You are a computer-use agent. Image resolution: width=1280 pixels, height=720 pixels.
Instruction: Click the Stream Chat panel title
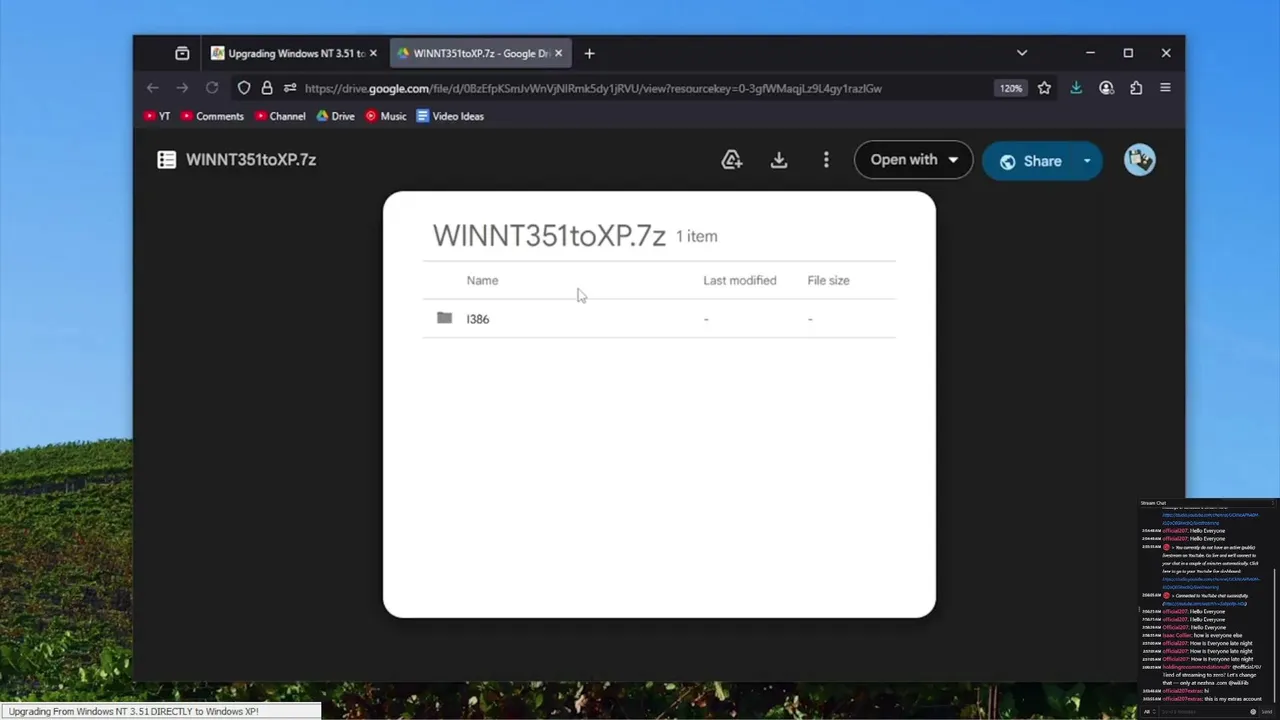[1153, 503]
